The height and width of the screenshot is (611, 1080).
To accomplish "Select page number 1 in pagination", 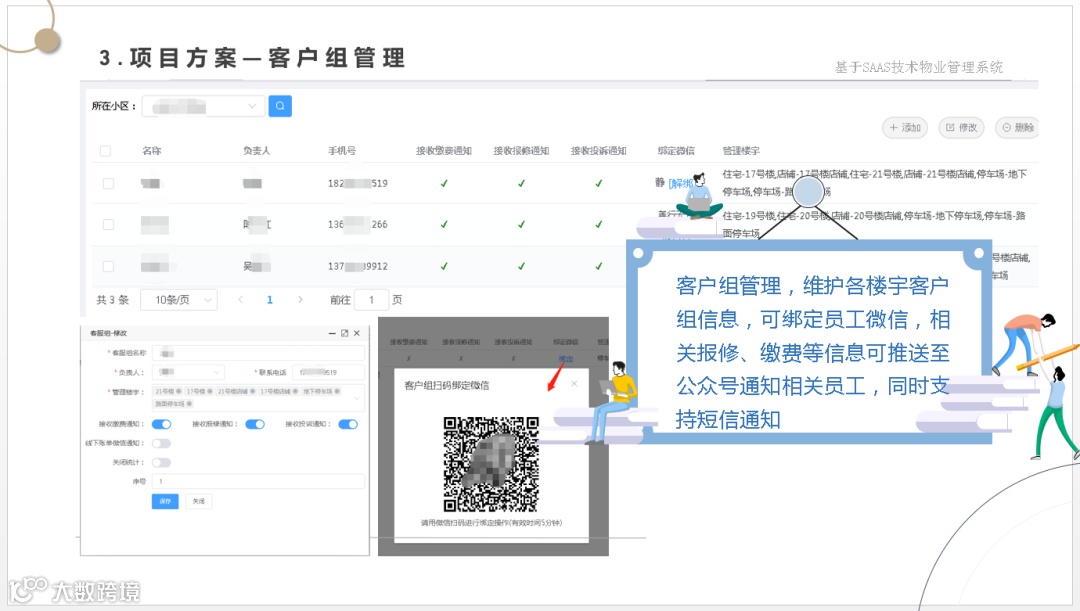I will tap(270, 300).
